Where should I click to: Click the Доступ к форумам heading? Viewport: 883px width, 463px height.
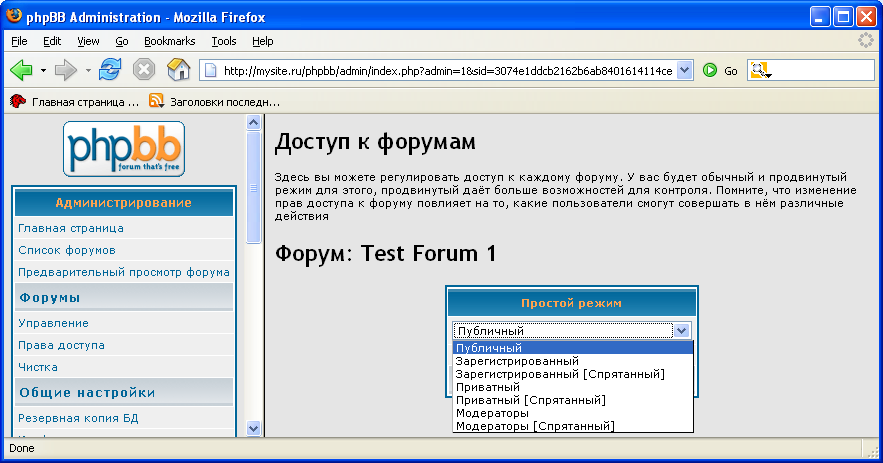pos(375,142)
